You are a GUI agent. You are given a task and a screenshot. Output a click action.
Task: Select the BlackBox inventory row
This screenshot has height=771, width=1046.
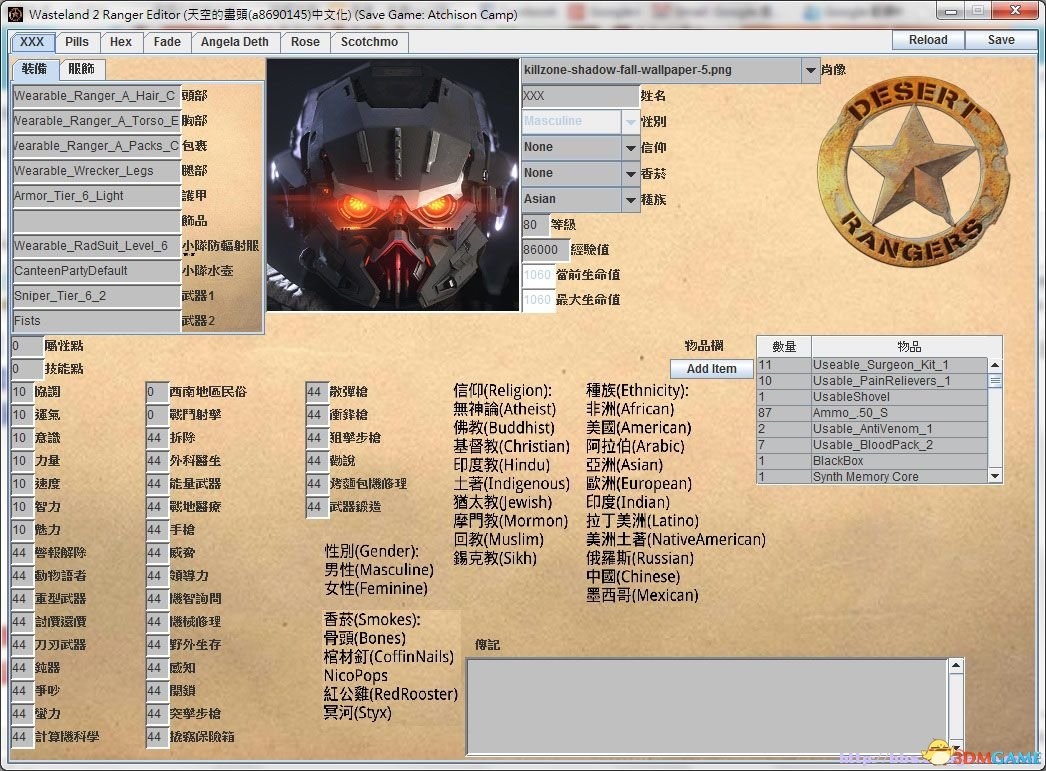pos(873,461)
